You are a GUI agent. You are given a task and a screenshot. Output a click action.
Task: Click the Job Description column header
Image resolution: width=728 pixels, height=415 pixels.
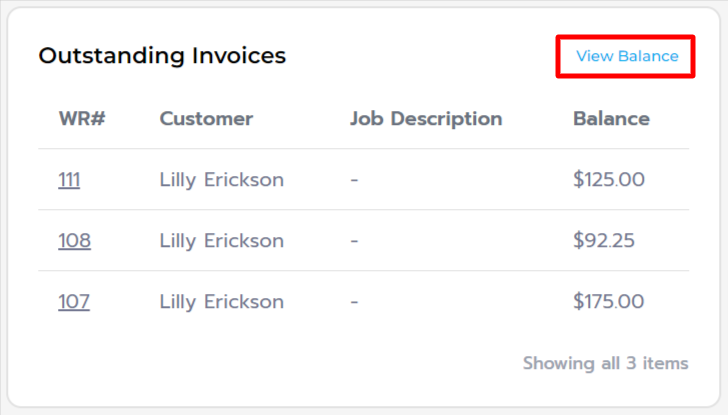pyautogui.click(x=426, y=119)
